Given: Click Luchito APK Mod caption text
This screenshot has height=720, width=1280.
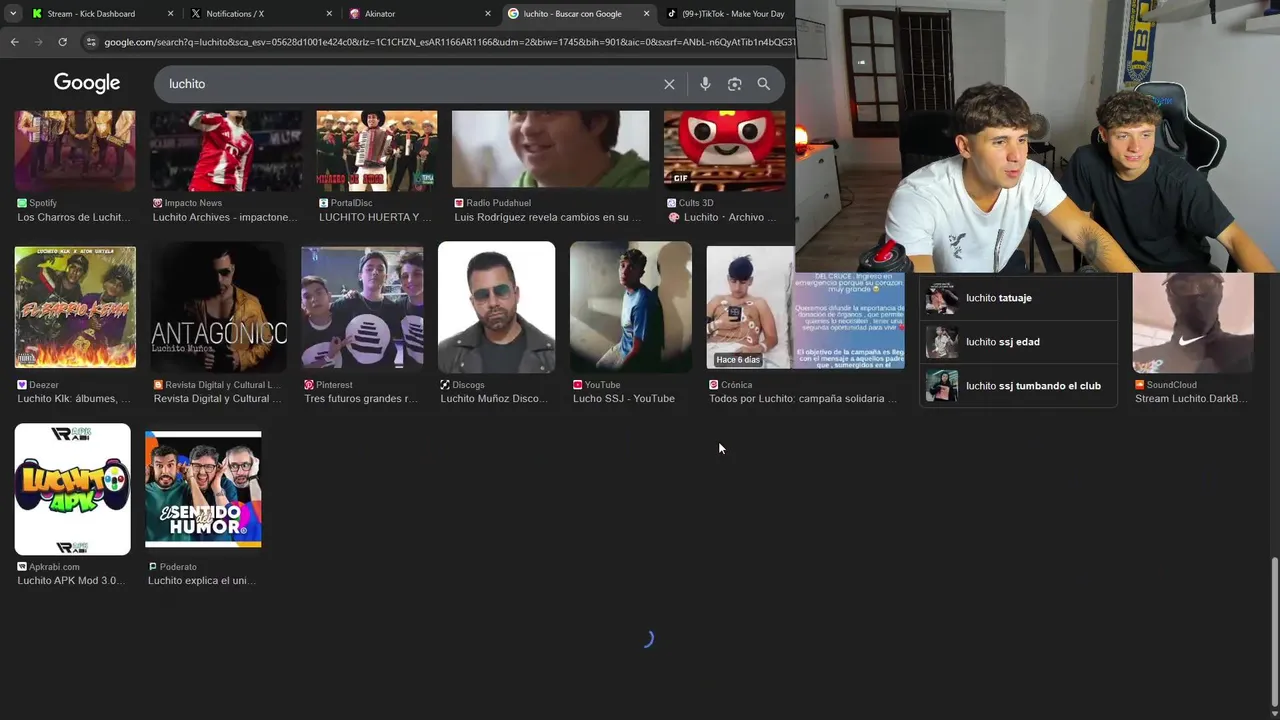Looking at the screenshot, I should (70, 581).
